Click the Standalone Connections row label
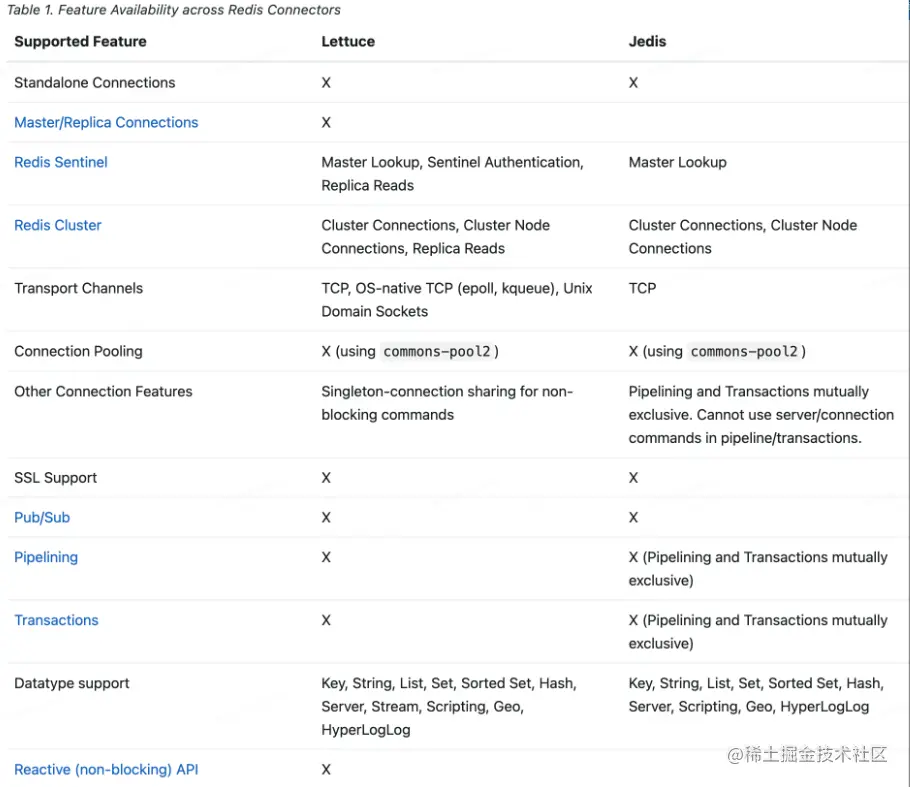910x787 pixels. 95,82
